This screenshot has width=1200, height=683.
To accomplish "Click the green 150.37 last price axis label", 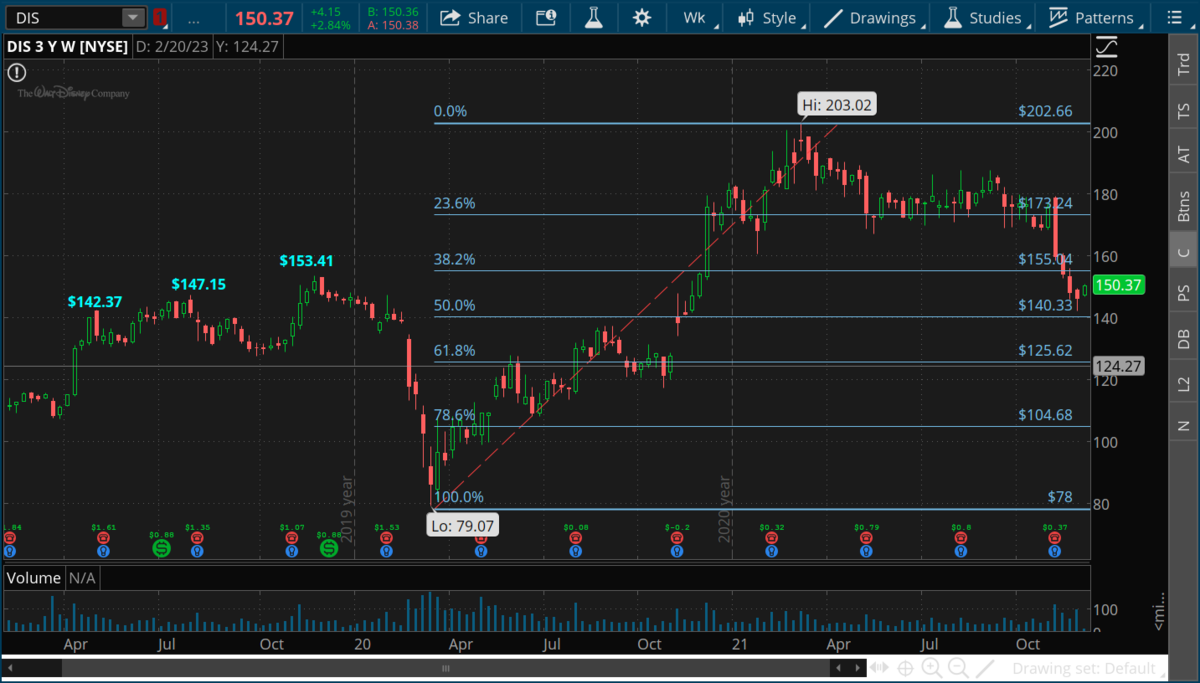I will [1118, 286].
